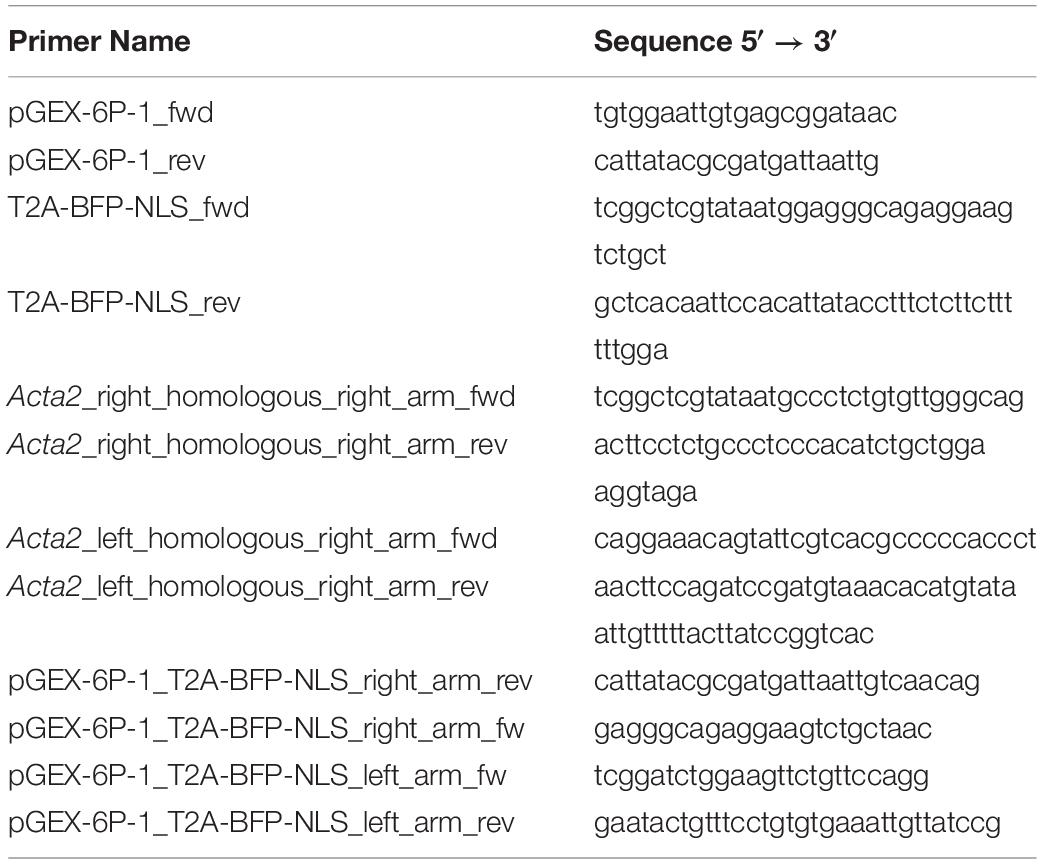The width and height of the screenshot is (1042, 864).
Task: Click Acta2_left_homologous_right_arm_rev row label
Action: pos(248,587)
